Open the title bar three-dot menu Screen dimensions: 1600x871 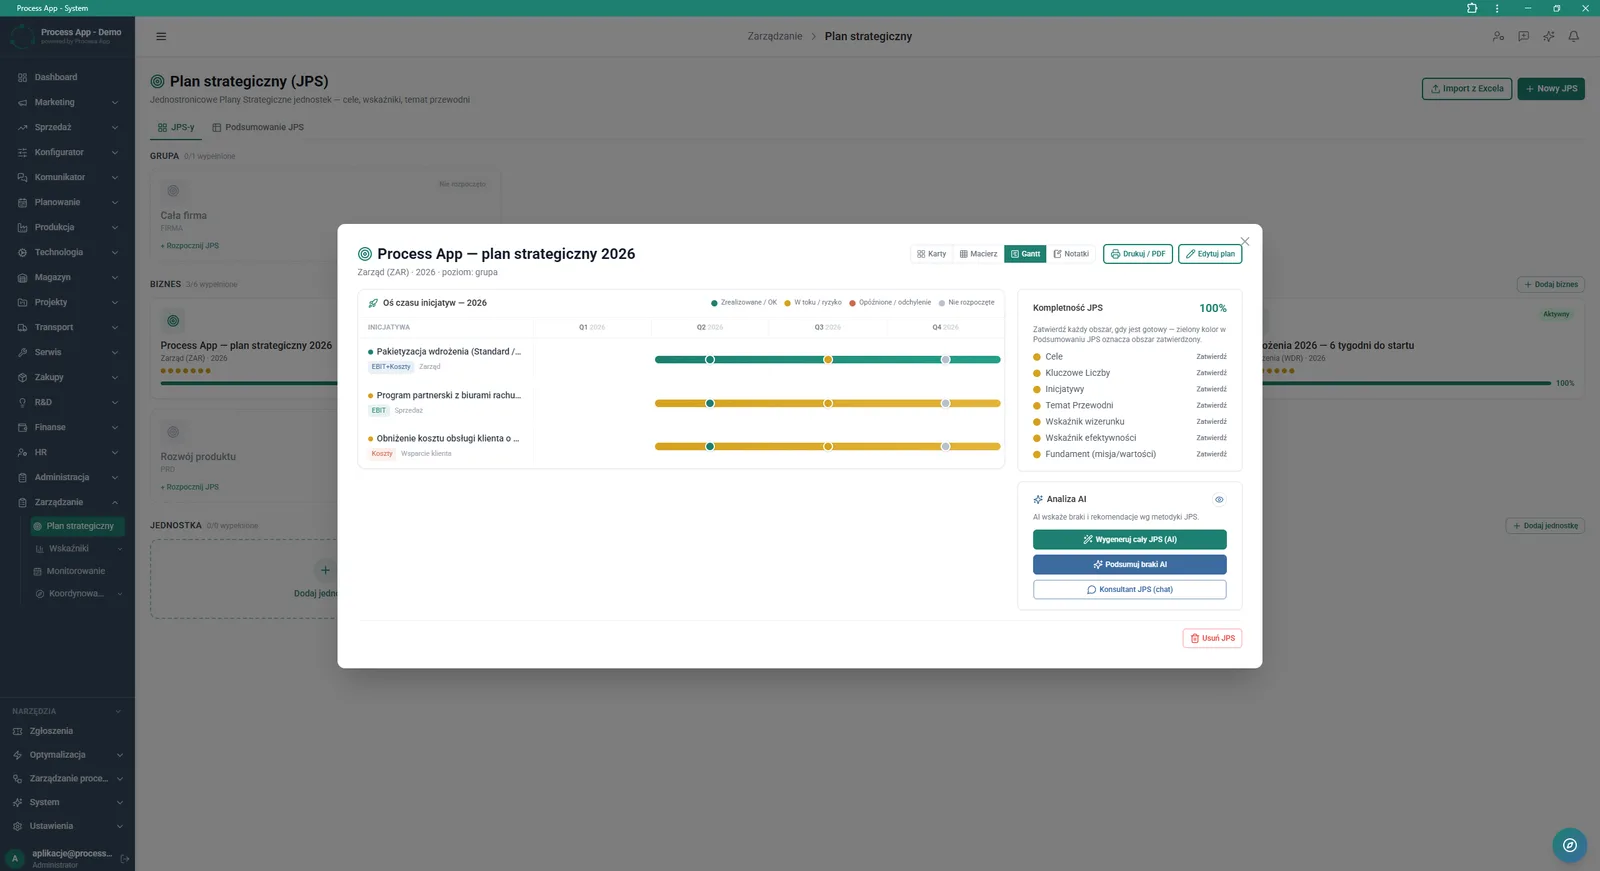pyautogui.click(x=1497, y=8)
